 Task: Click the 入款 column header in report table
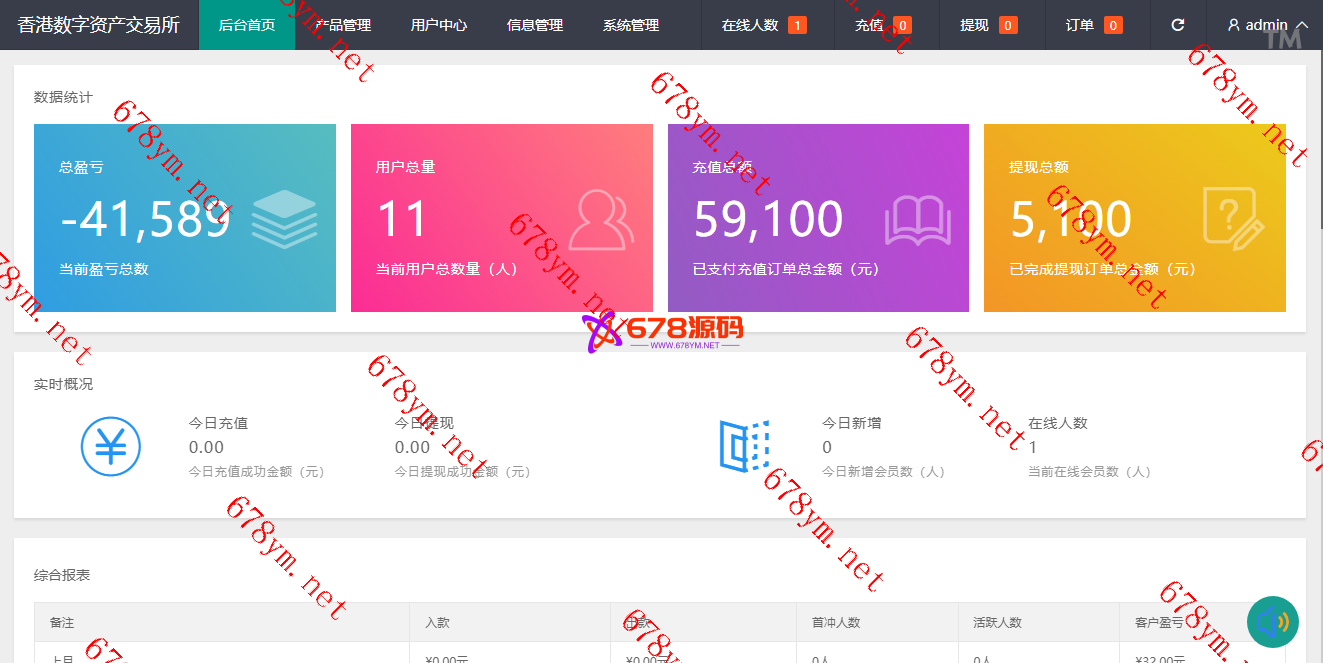(438, 622)
